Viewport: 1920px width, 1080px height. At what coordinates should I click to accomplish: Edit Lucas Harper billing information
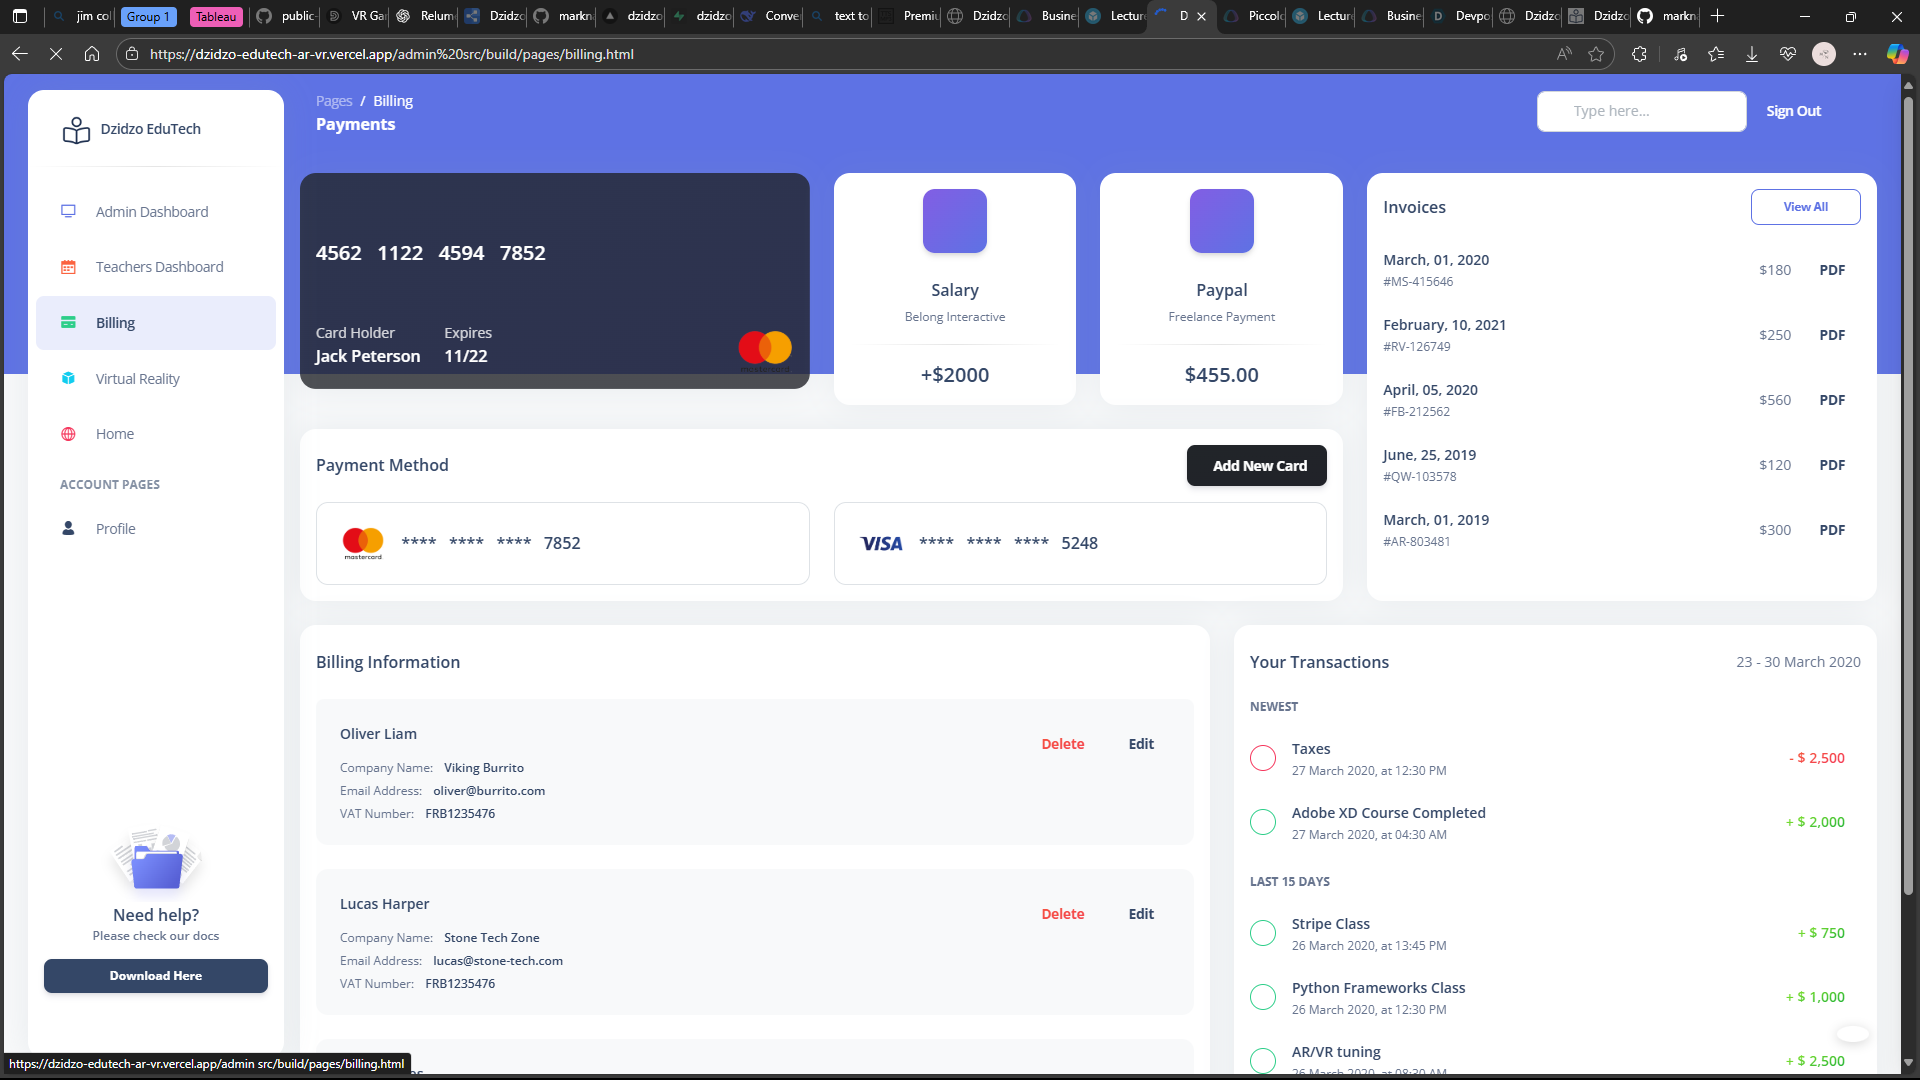click(x=1141, y=914)
